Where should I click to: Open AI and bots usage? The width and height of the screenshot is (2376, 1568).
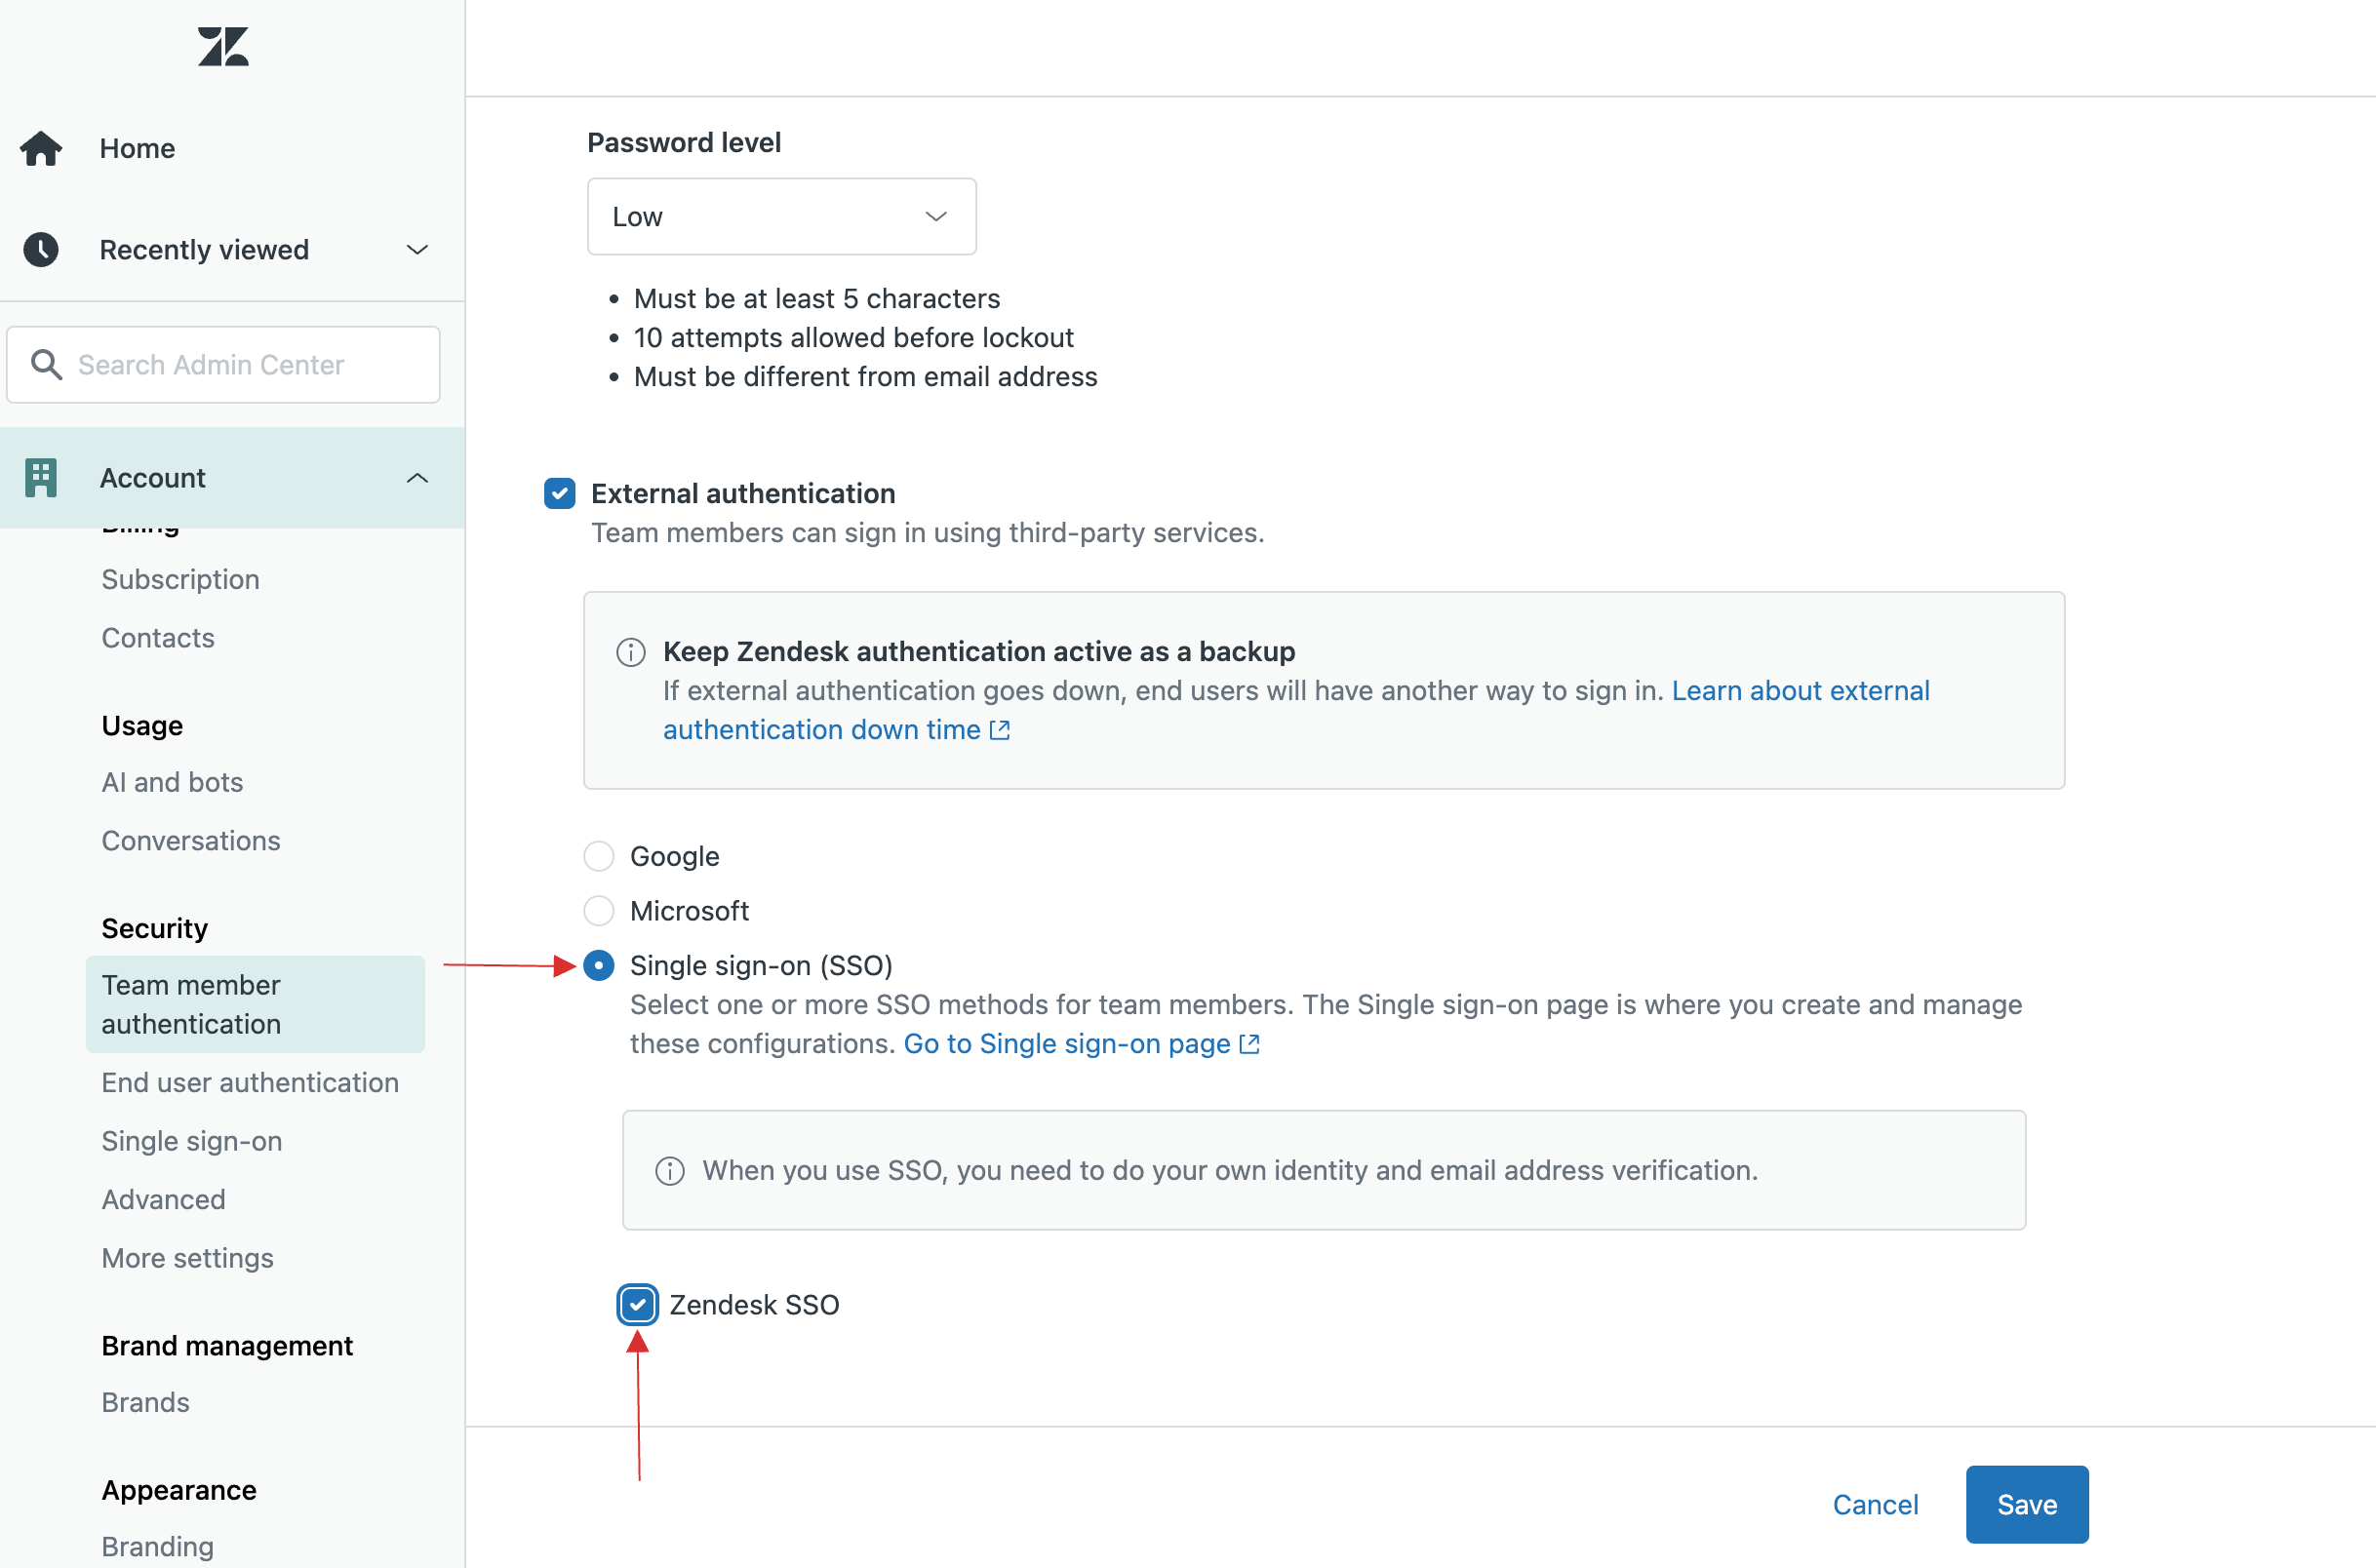(x=172, y=782)
